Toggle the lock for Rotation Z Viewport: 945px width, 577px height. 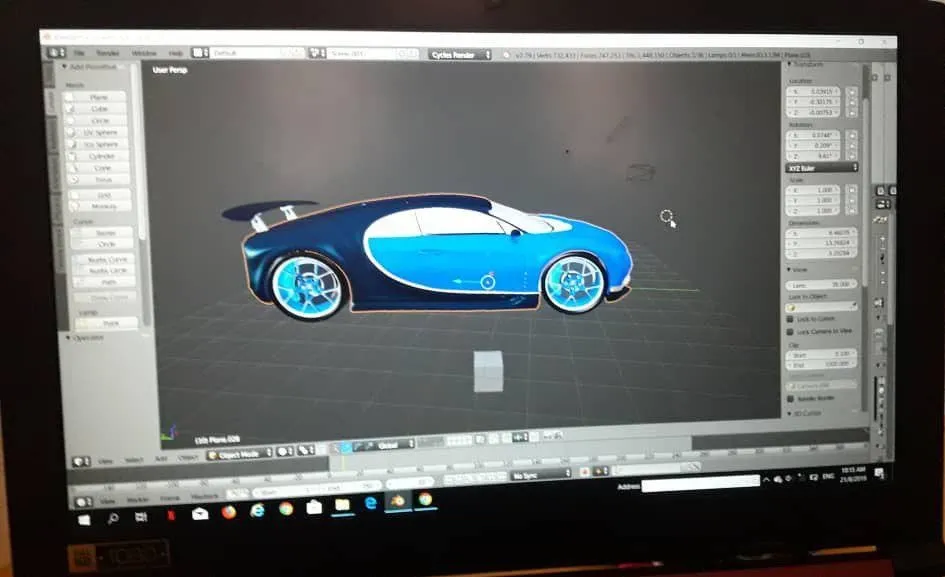point(852,157)
